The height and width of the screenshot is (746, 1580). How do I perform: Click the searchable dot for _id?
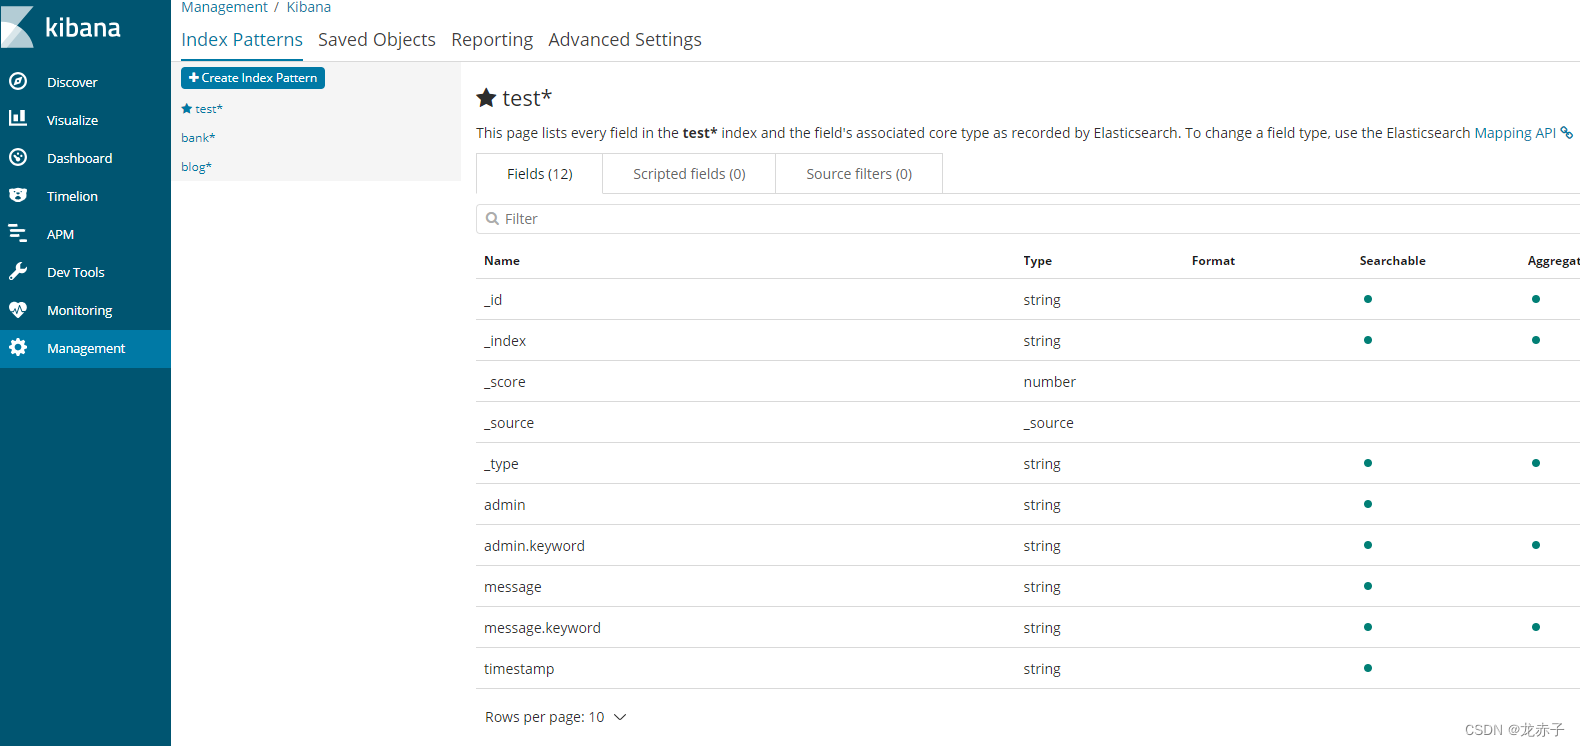click(x=1368, y=299)
